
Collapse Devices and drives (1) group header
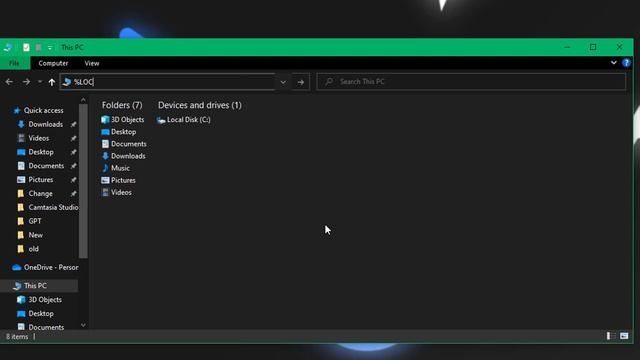200,105
